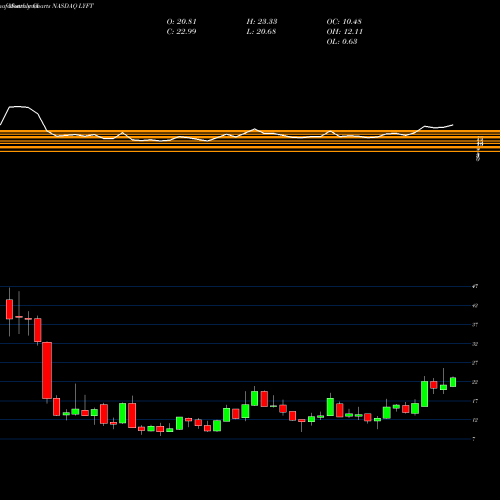Select the tall green candle rising to 22
This screenshot has height=500, width=500.
click(425, 394)
